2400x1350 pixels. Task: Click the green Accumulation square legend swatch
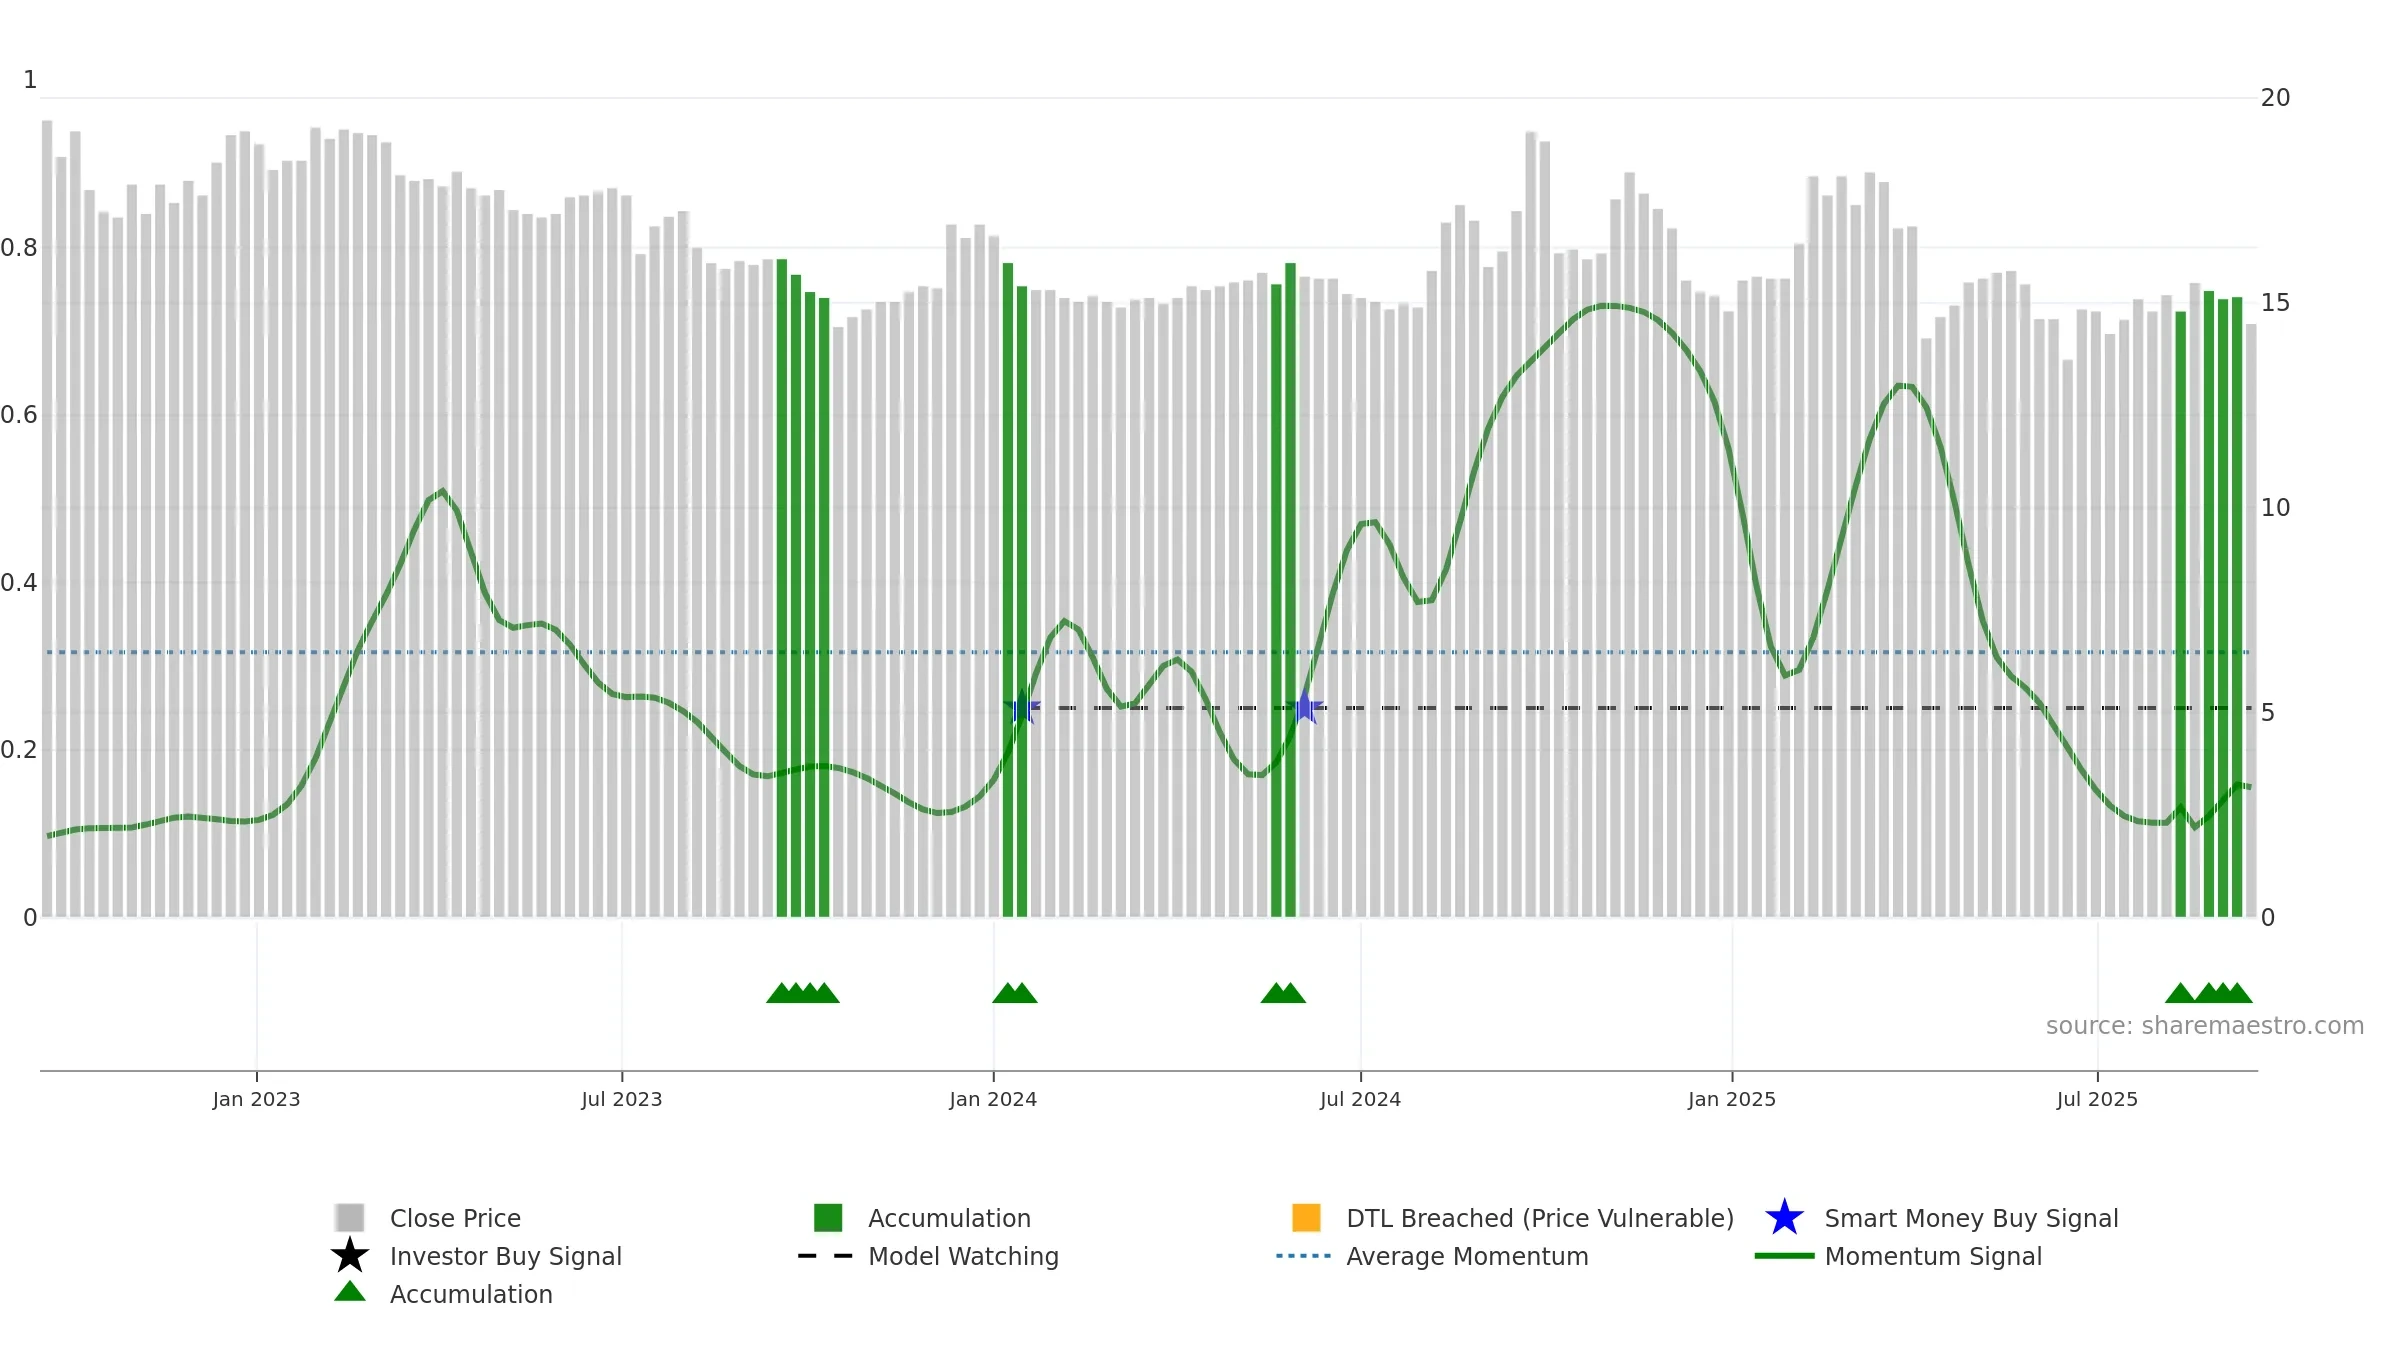pyautogui.click(x=828, y=1217)
